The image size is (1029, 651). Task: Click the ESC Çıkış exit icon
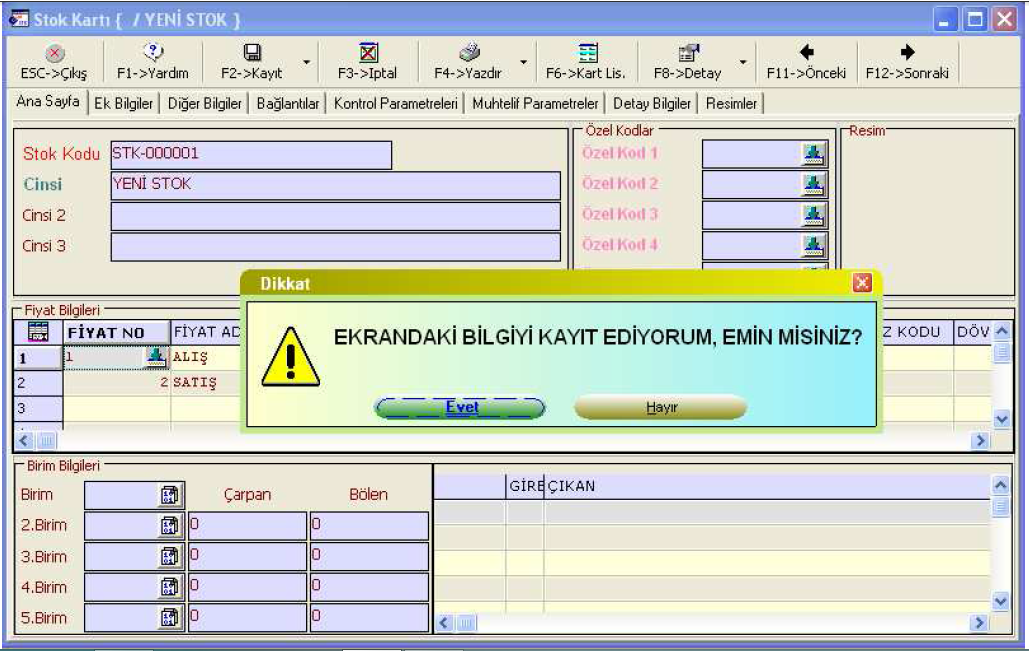coord(42,55)
